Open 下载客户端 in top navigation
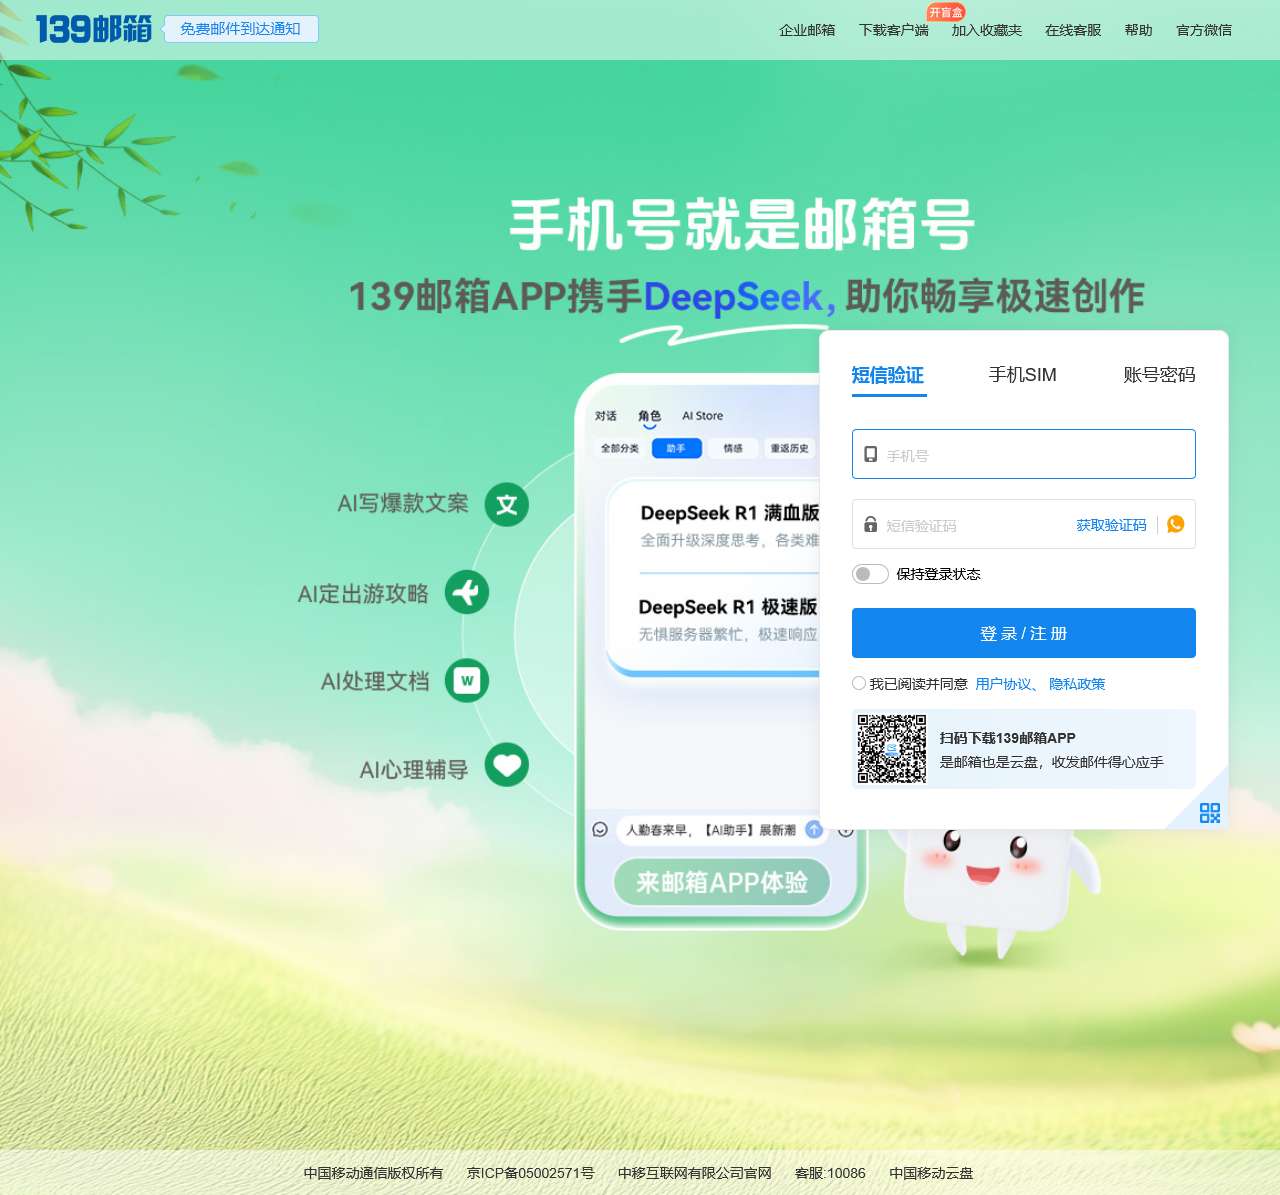 894,30
